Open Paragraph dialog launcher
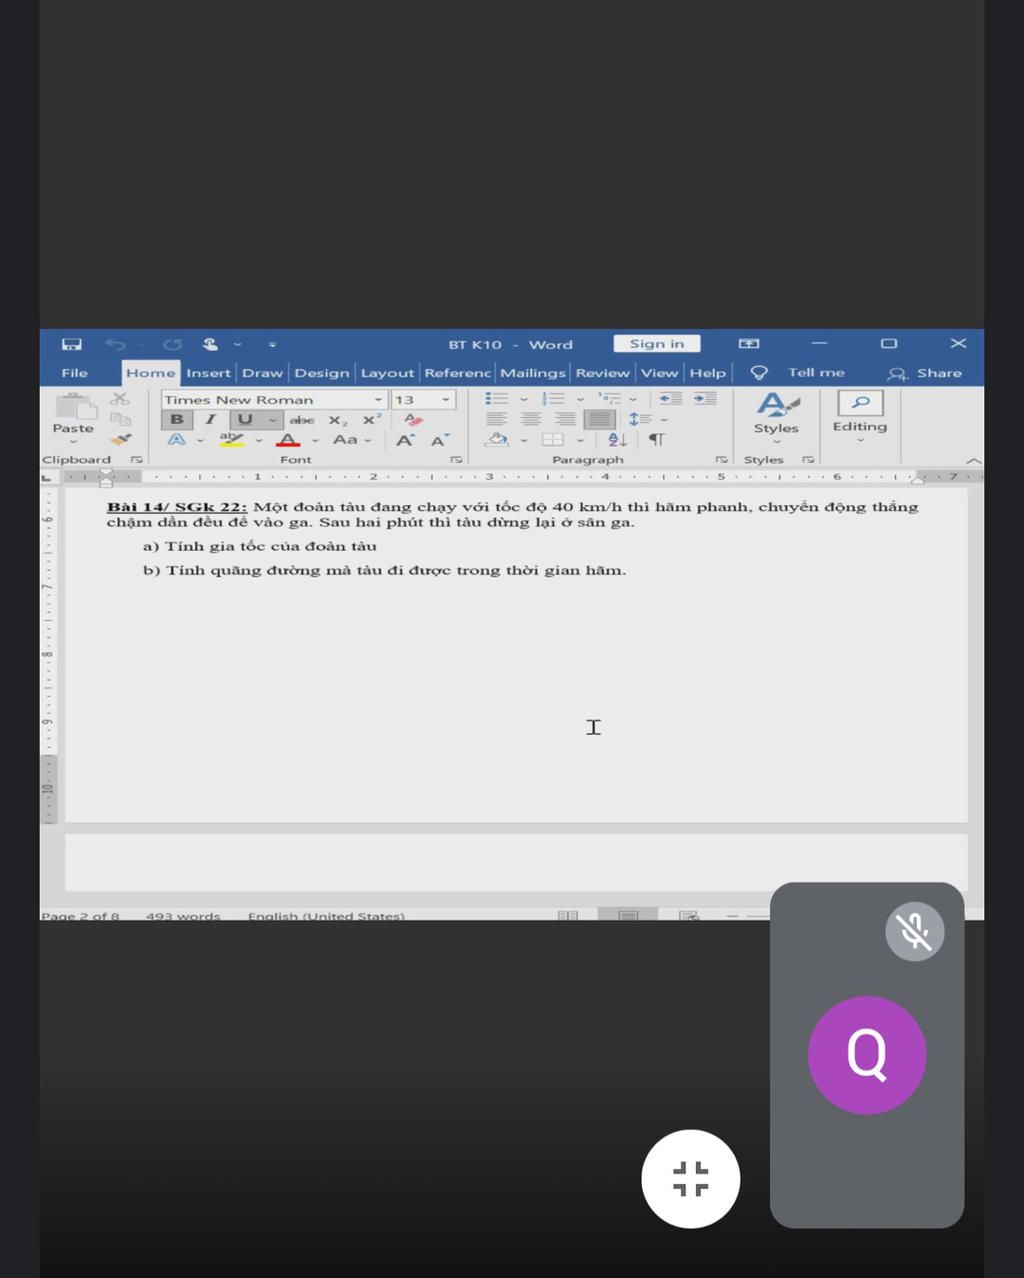 tap(720, 460)
